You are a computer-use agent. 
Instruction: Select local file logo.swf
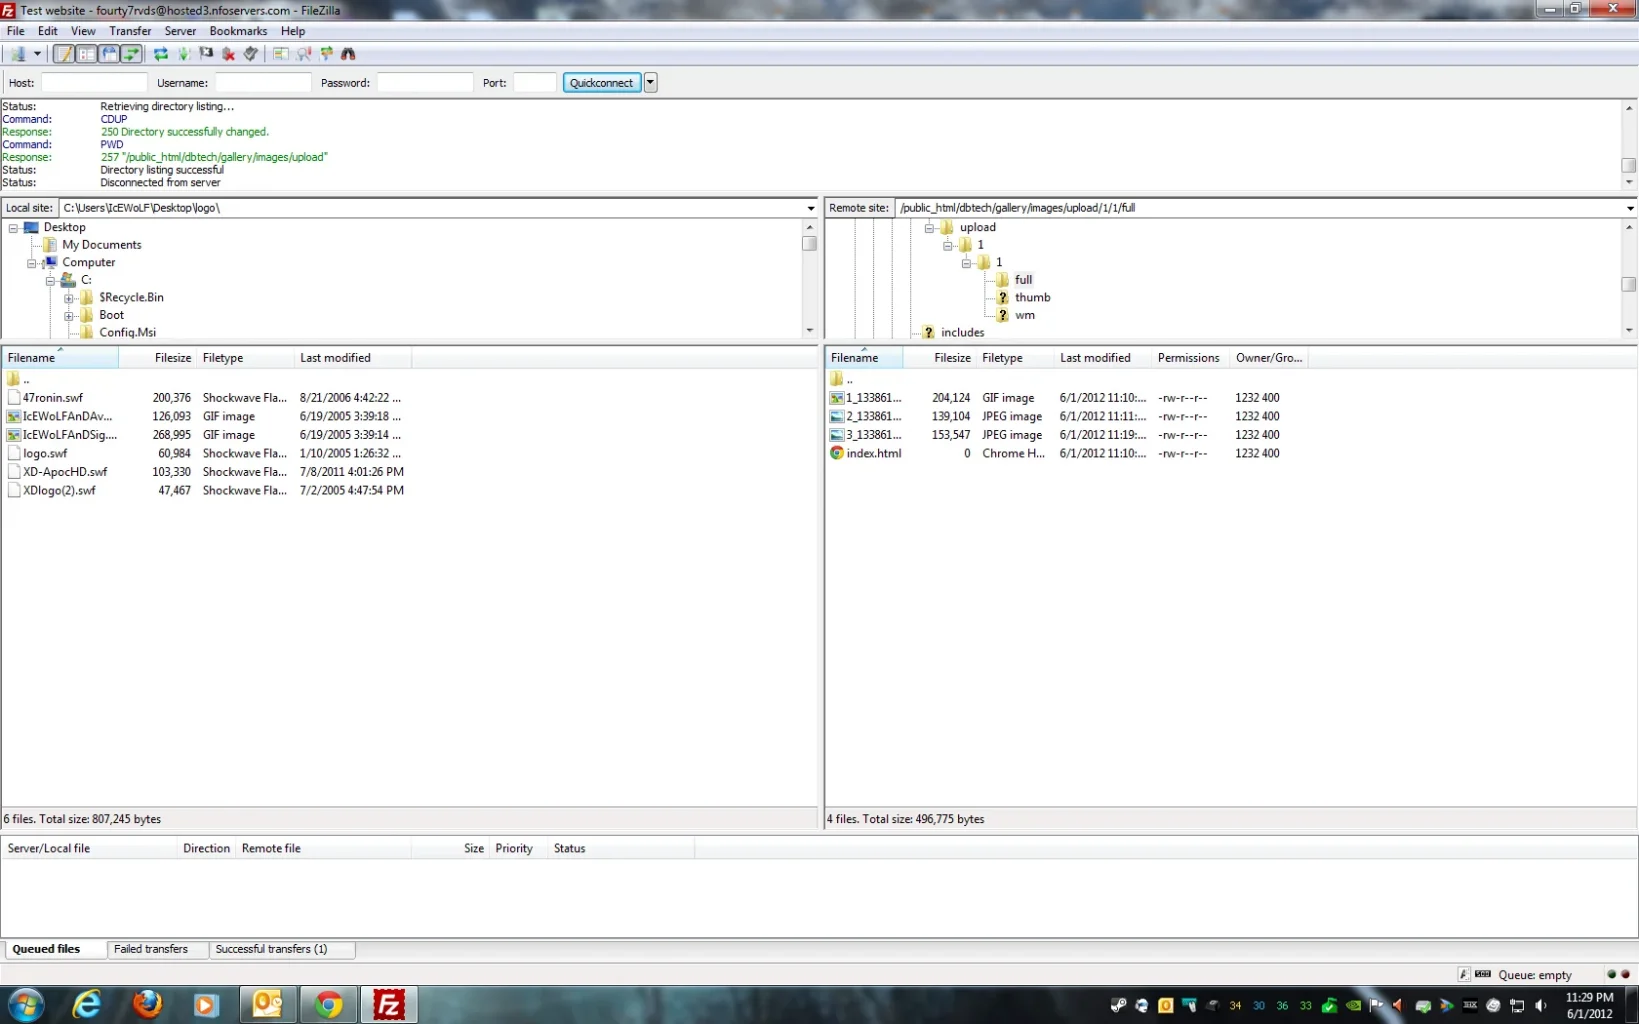[45, 453]
